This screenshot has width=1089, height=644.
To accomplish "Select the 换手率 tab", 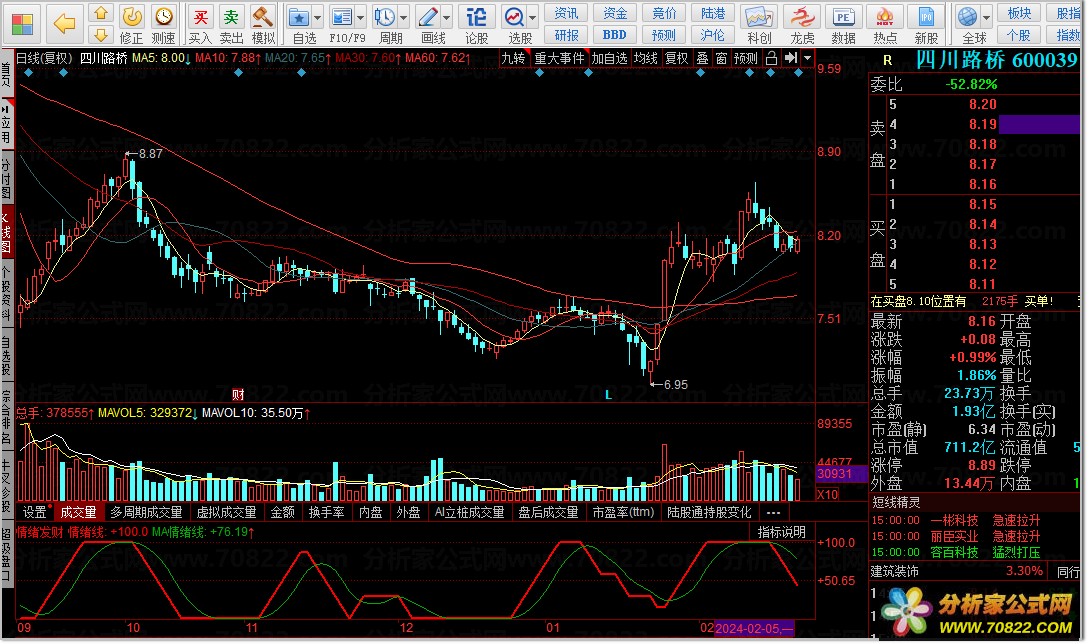I will coord(326,512).
